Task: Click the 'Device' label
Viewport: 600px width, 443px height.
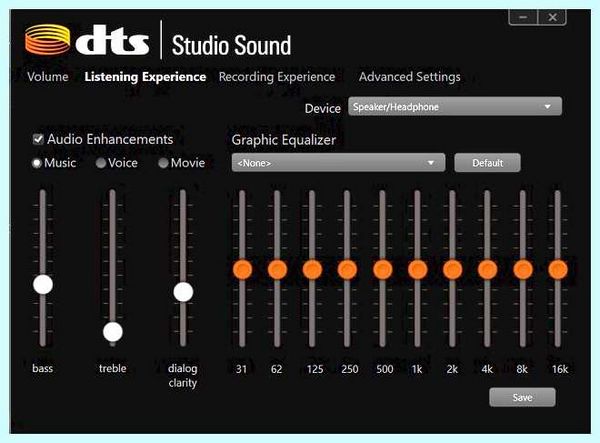Action: click(323, 108)
